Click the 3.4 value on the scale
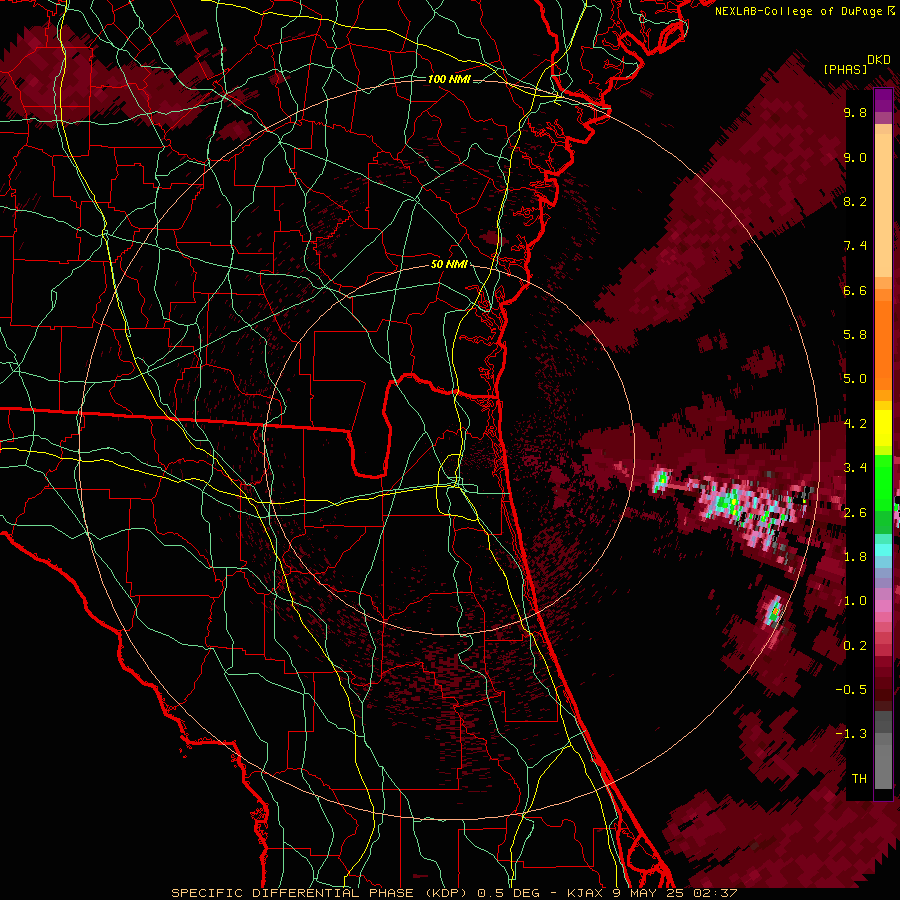 [x=855, y=468]
